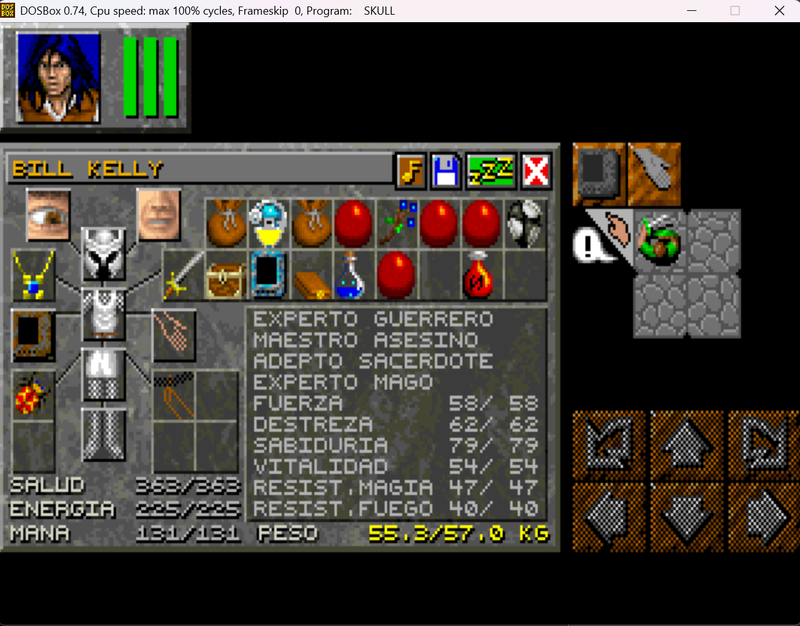The image size is (800, 626).
Task: Click the middle green stamina bar
Action: click(x=151, y=77)
